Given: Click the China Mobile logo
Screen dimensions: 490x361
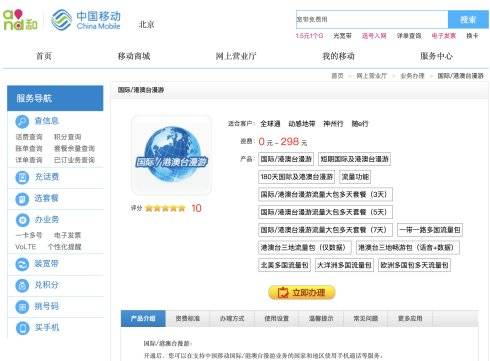Looking at the screenshot, I should click(x=86, y=20).
